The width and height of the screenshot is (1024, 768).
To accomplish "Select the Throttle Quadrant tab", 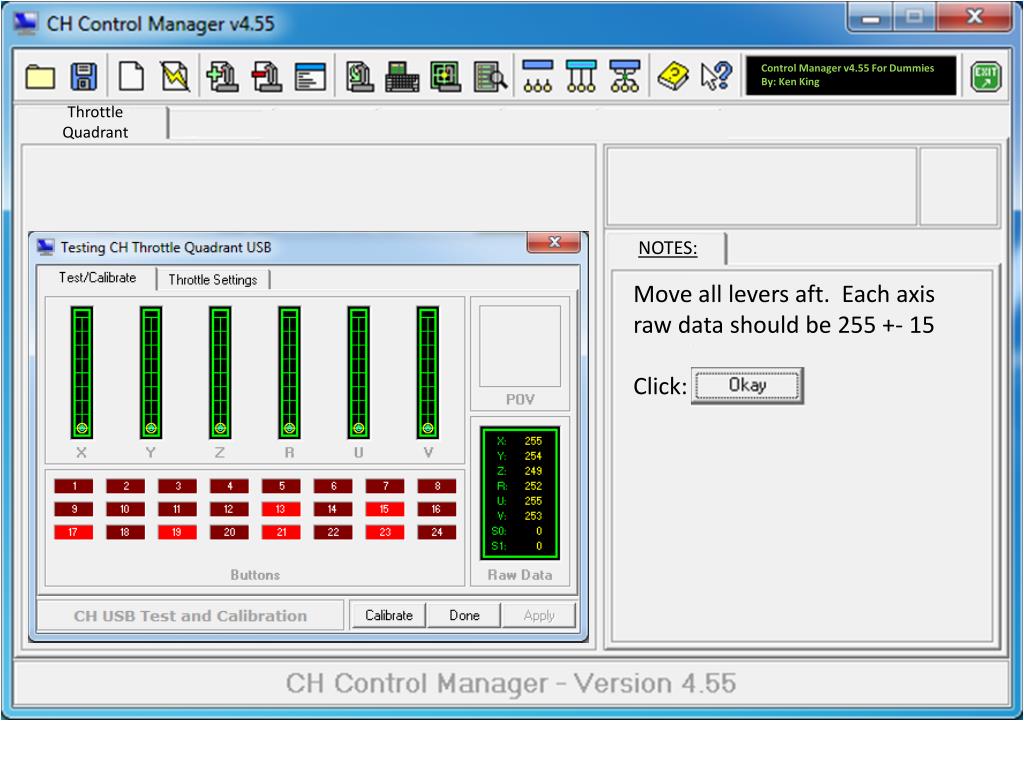I will 95,122.
